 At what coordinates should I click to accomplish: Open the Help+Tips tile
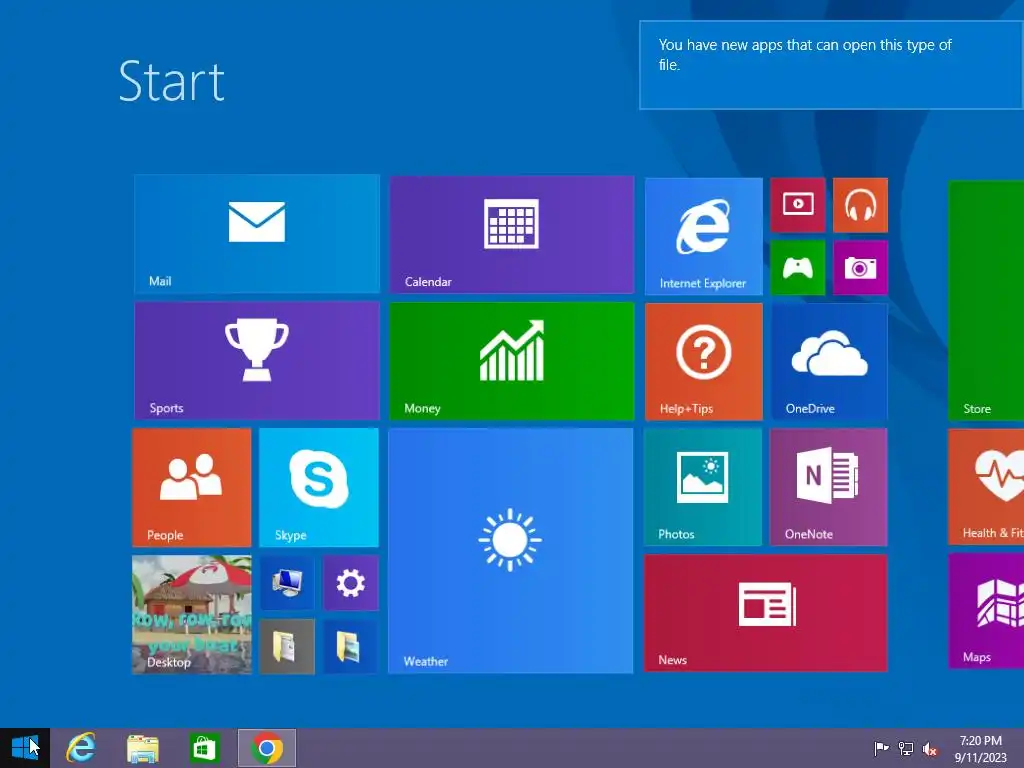click(x=703, y=361)
